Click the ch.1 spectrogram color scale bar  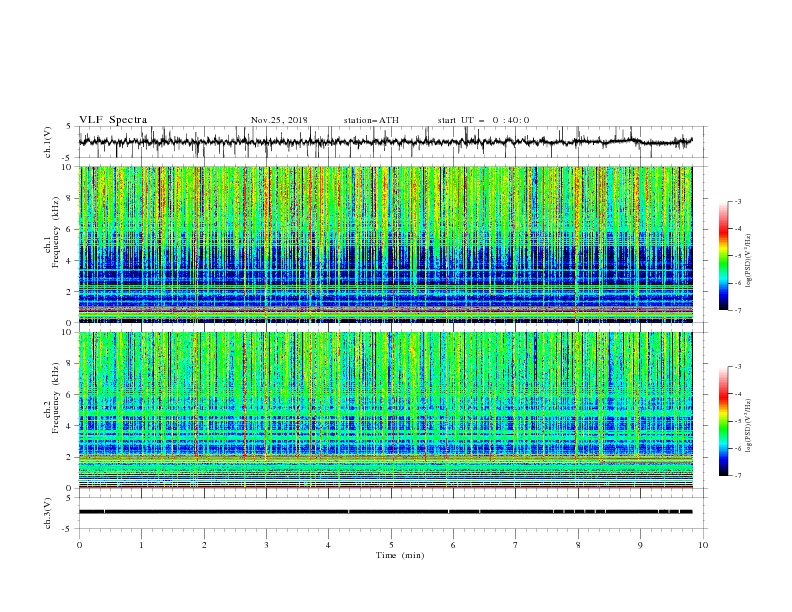pos(724,256)
